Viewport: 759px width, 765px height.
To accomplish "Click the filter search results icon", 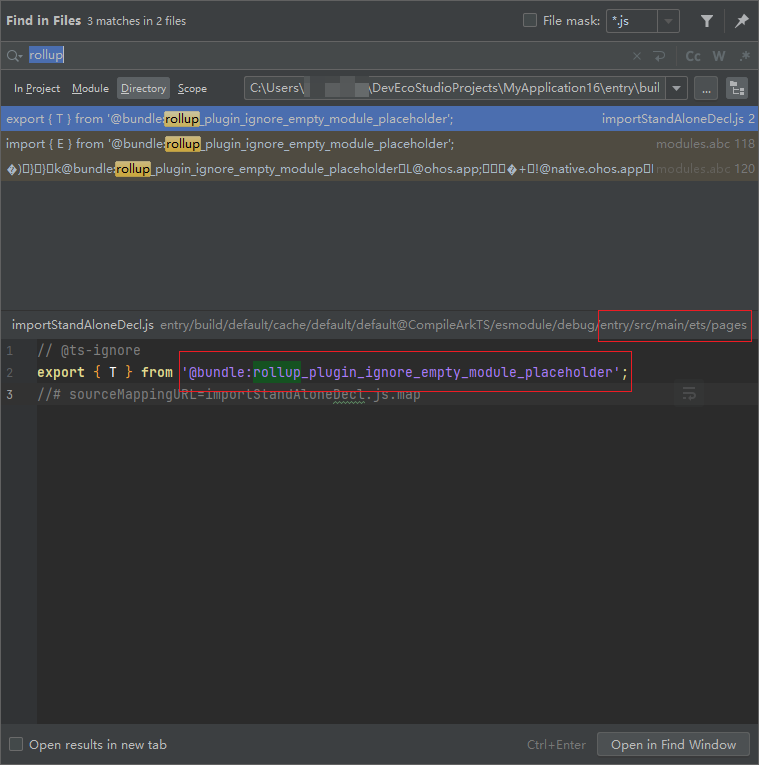I will [x=707, y=21].
